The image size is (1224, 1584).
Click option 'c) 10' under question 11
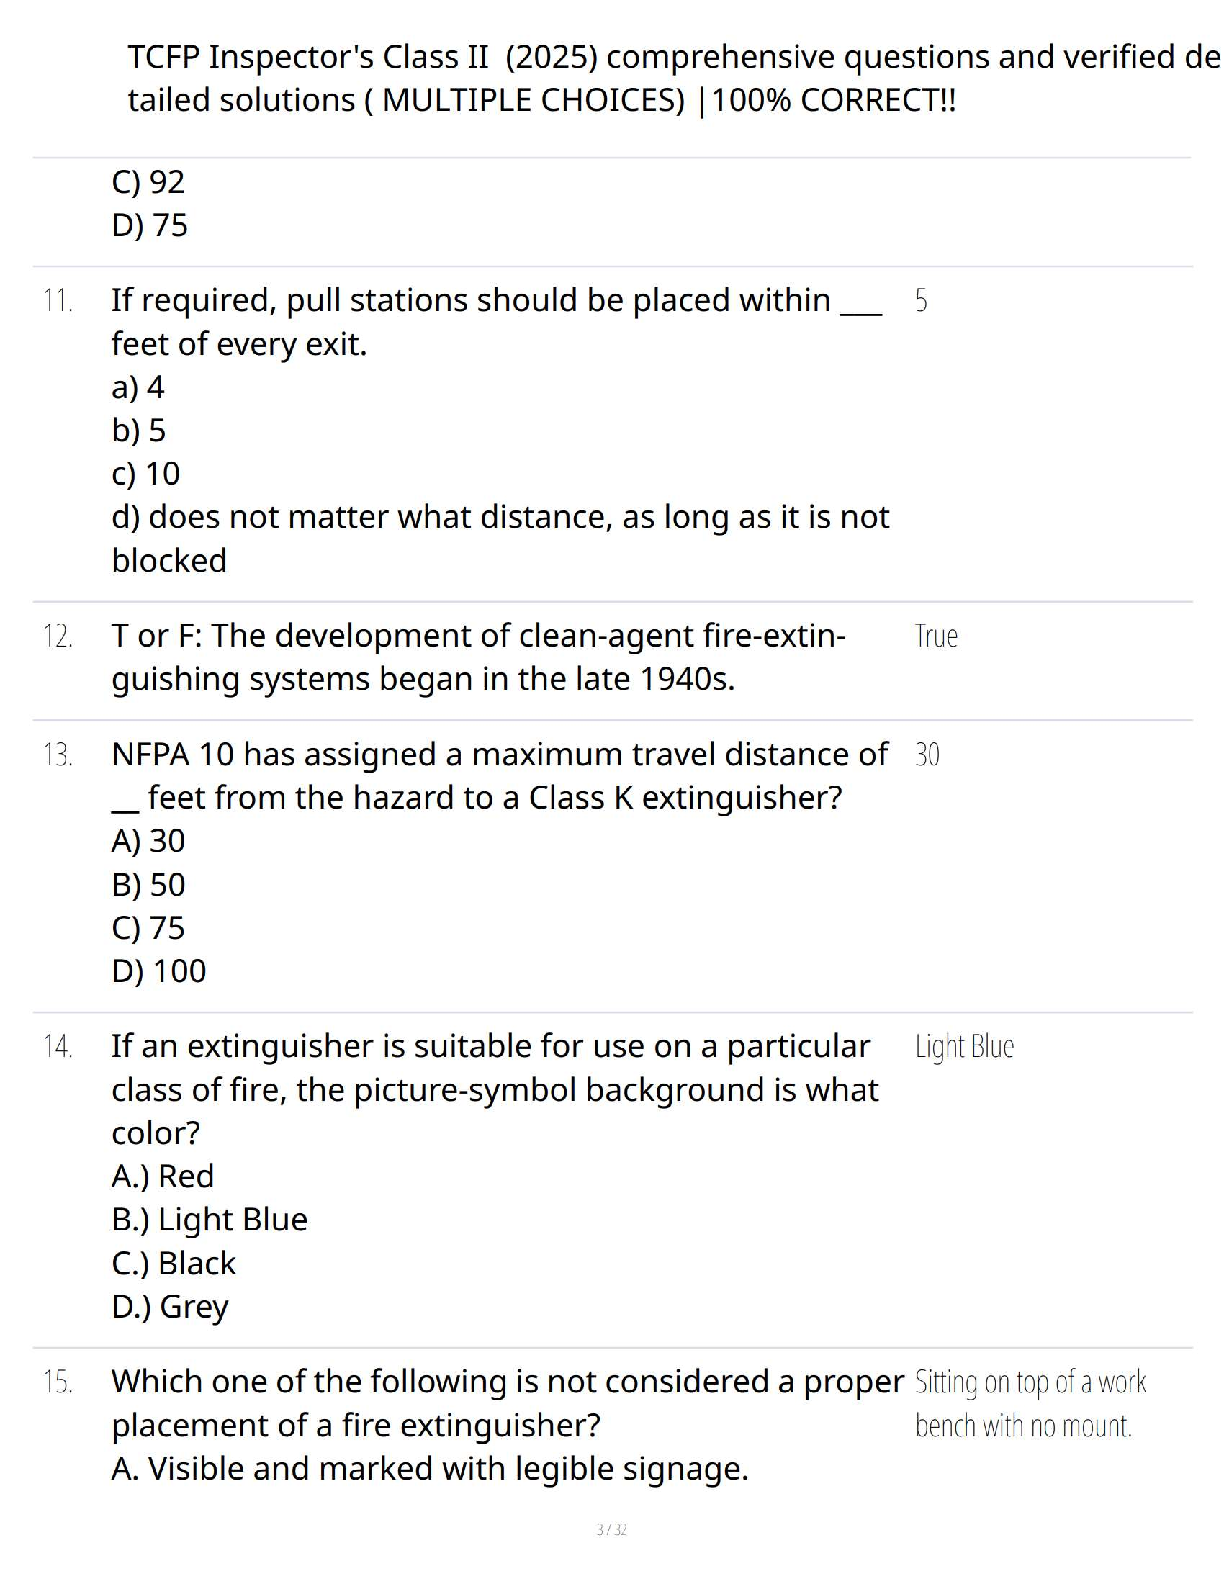145,474
